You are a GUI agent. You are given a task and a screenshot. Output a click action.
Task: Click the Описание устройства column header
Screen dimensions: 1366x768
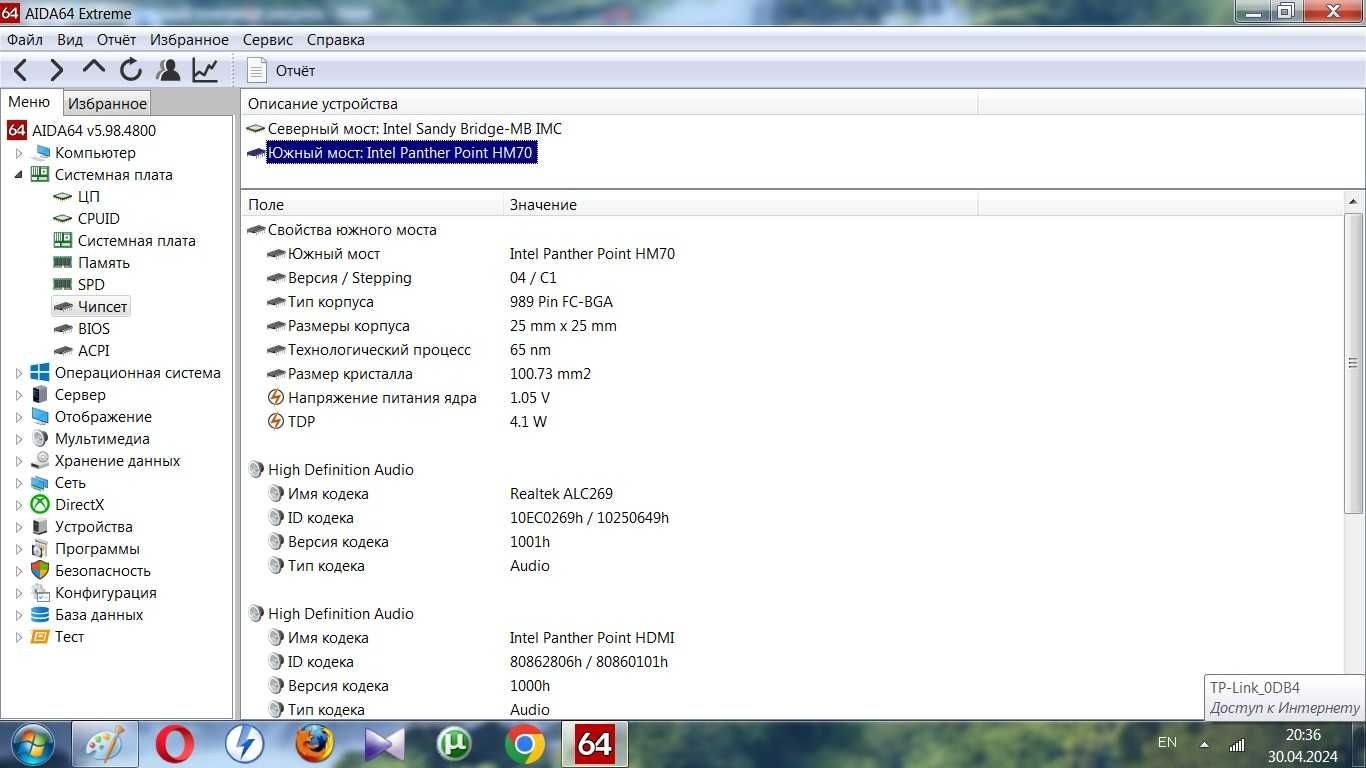609,104
